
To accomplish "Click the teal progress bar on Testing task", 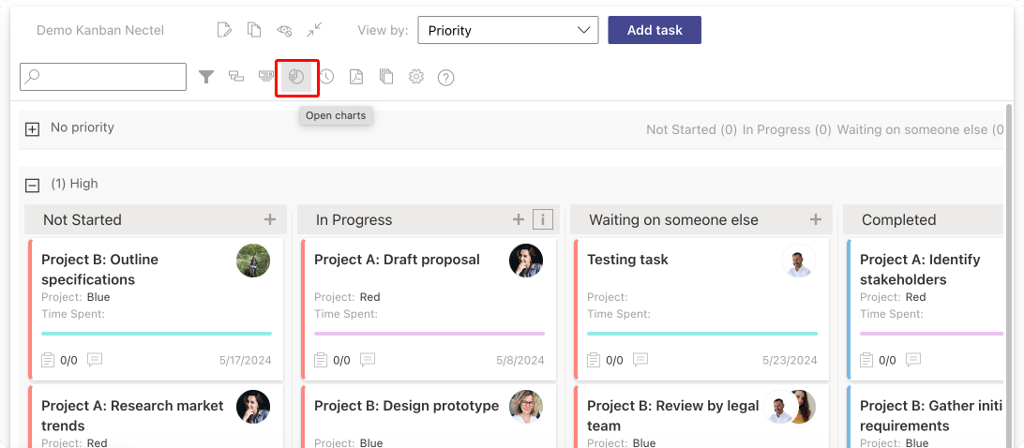I will point(702,334).
